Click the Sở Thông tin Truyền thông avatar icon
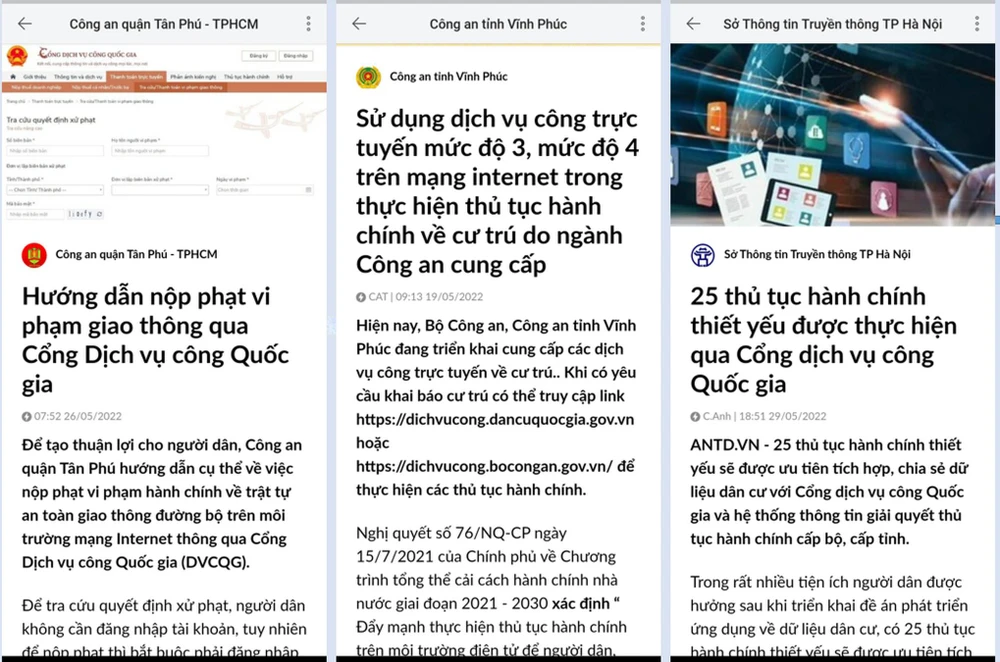 [x=701, y=254]
